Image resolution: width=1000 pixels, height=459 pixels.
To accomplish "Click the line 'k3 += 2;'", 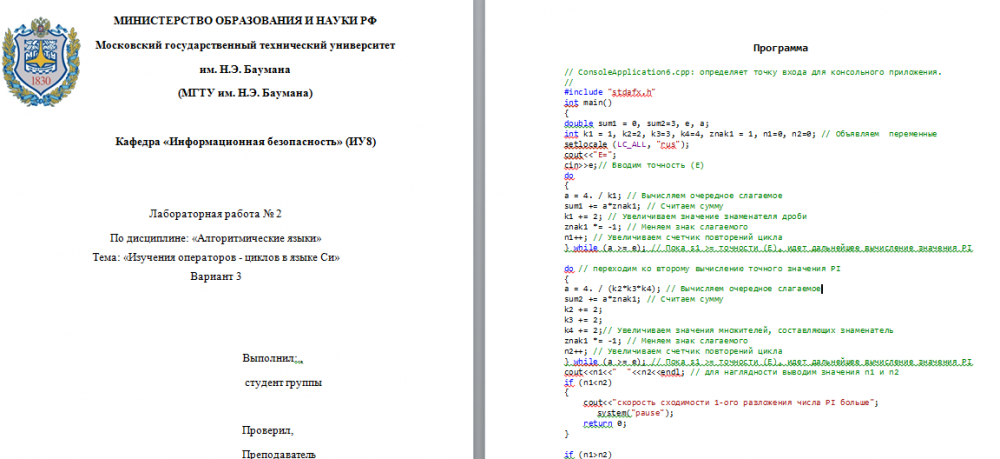I will click(x=583, y=319).
